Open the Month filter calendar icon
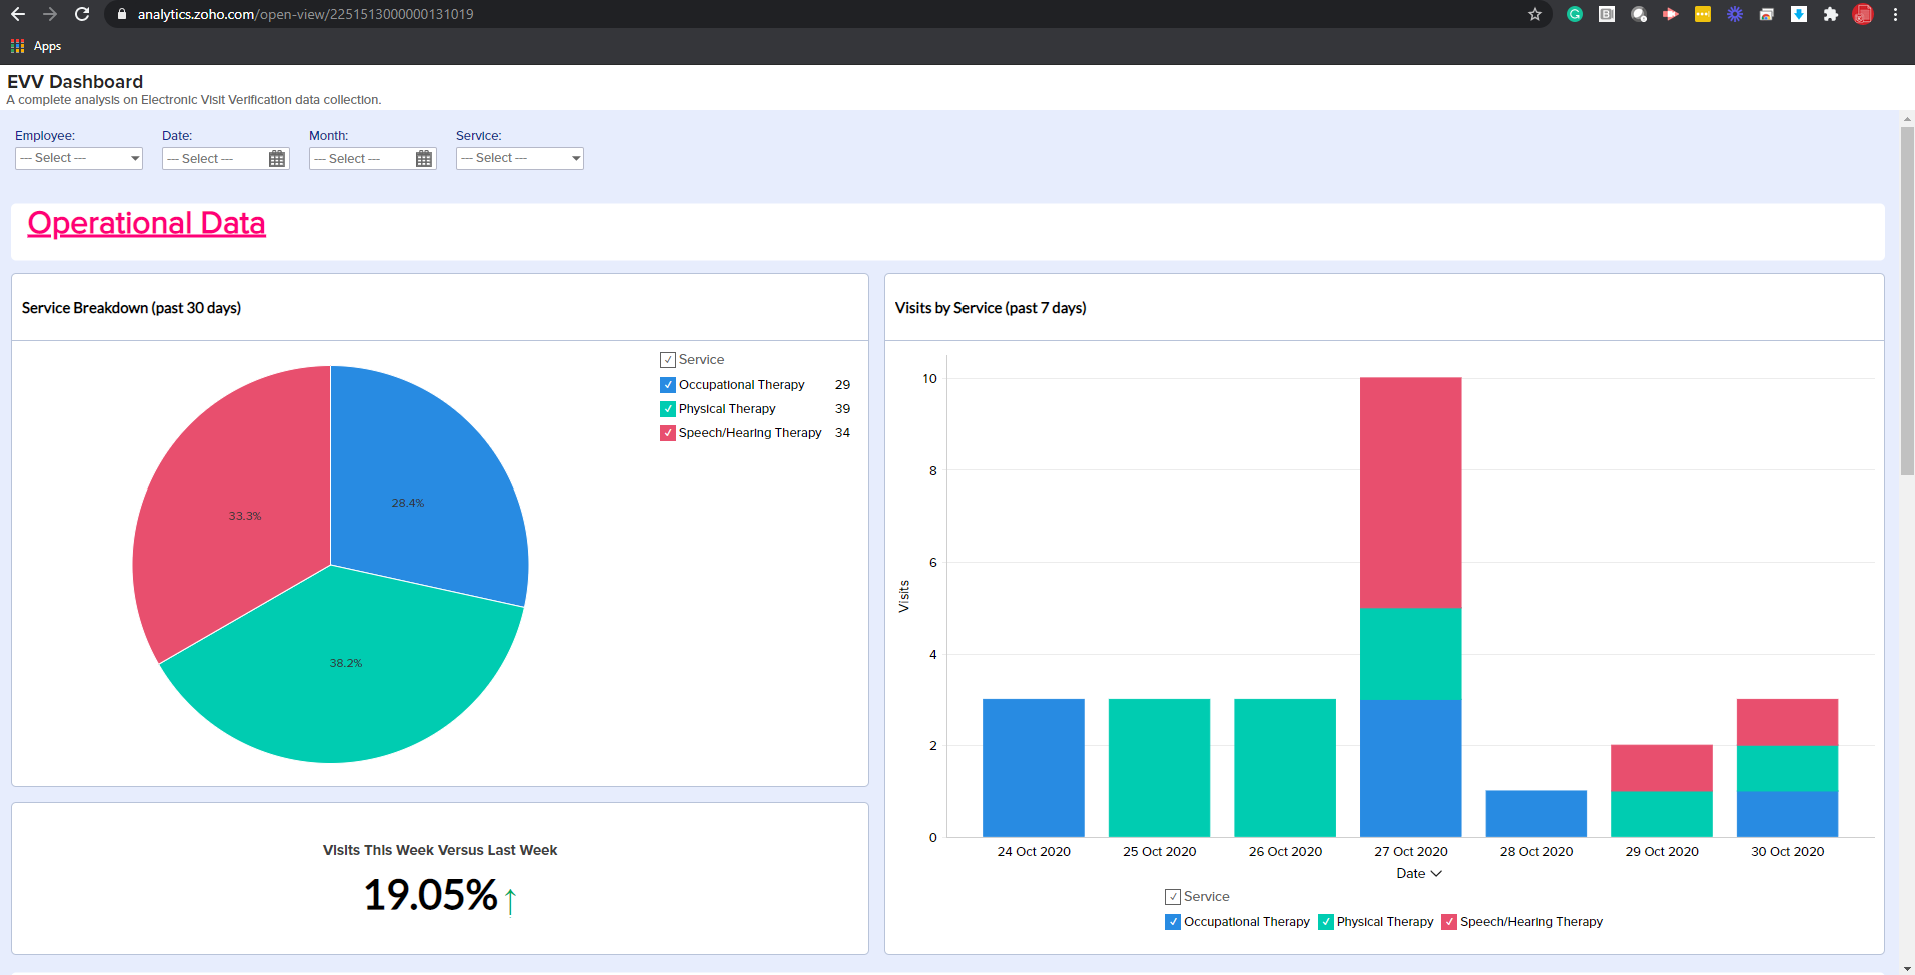The width and height of the screenshot is (1915, 975). 424,159
